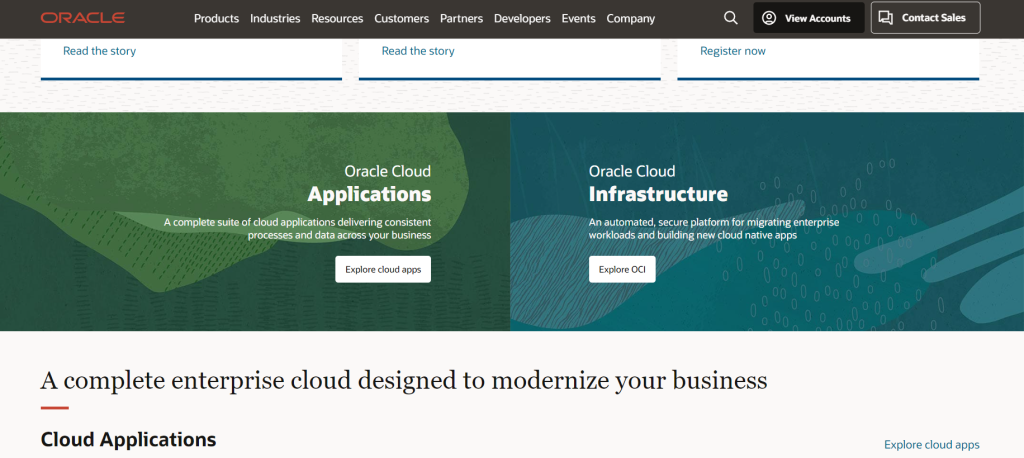Image resolution: width=1024 pixels, height=458 pixels.
Task: Follow the Register now link
Action: (733, 51)
